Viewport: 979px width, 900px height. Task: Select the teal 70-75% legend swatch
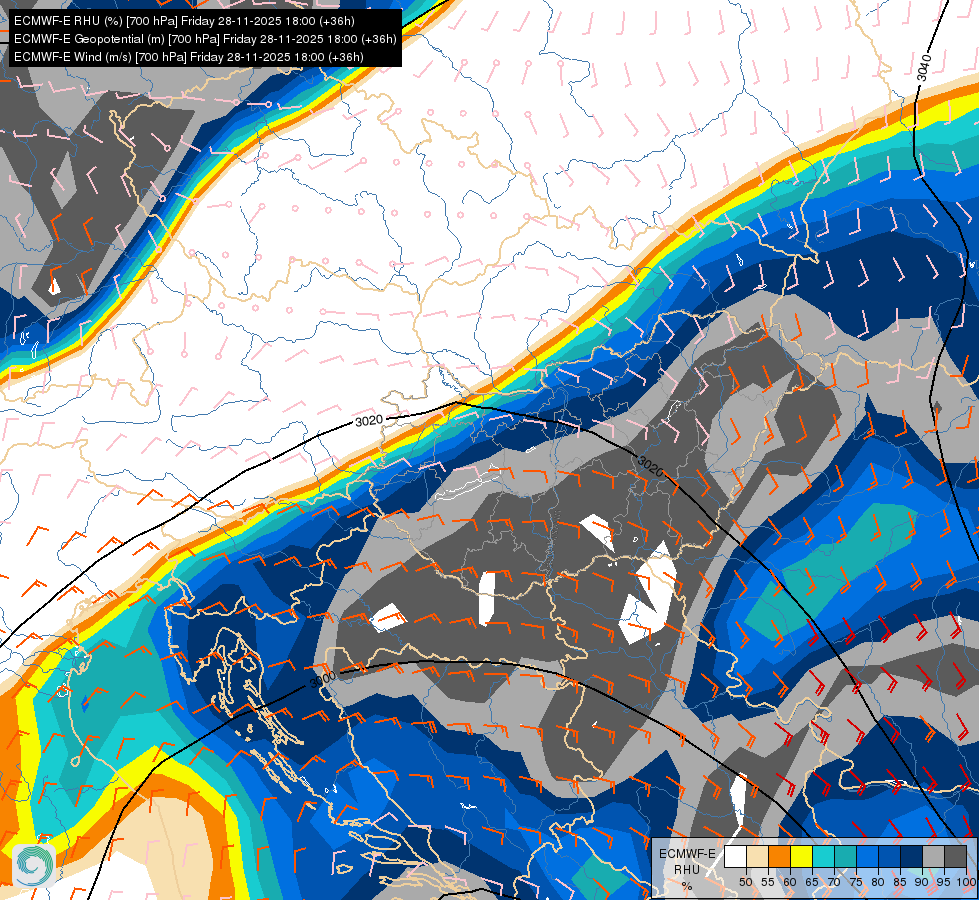(x=845, y=856)
